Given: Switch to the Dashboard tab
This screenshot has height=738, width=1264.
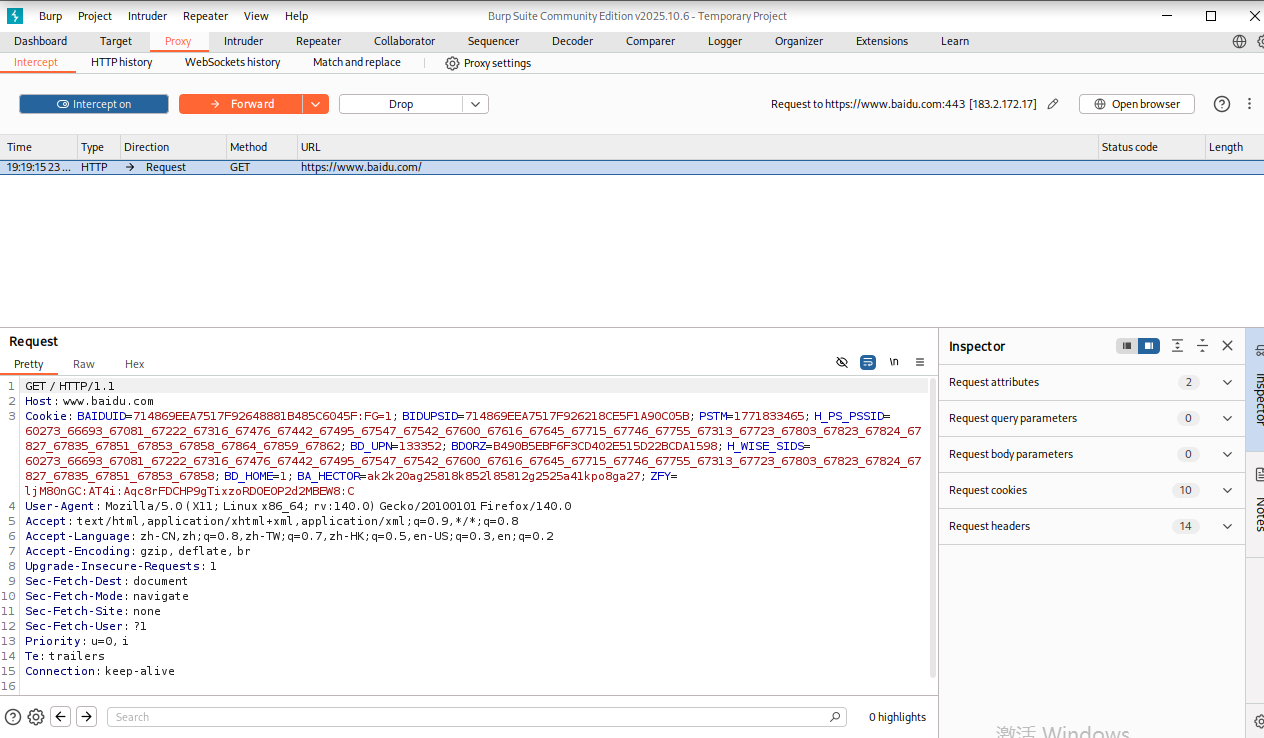Looking at the screenshot, I should (41, 41).
